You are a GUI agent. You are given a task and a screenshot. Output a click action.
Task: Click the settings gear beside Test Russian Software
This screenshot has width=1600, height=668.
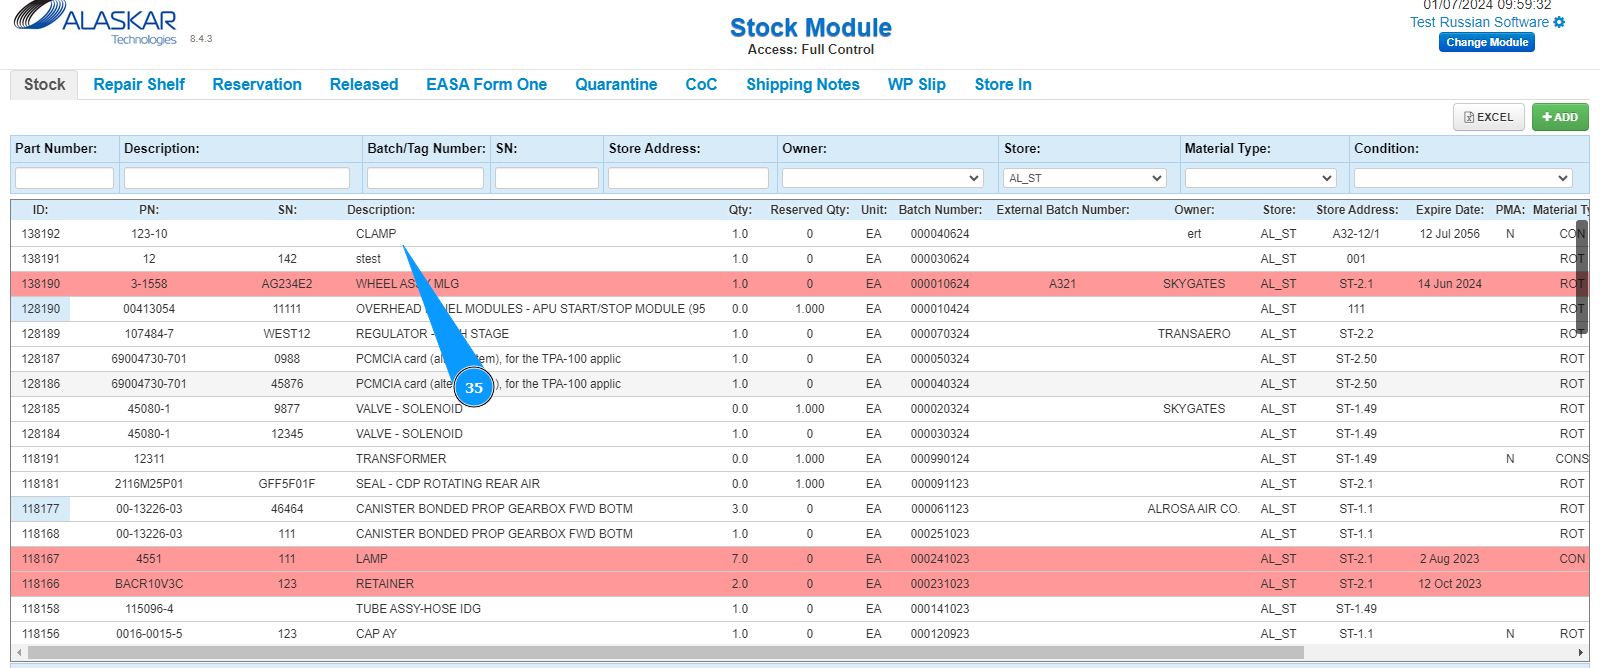(x=1559, y=22)
